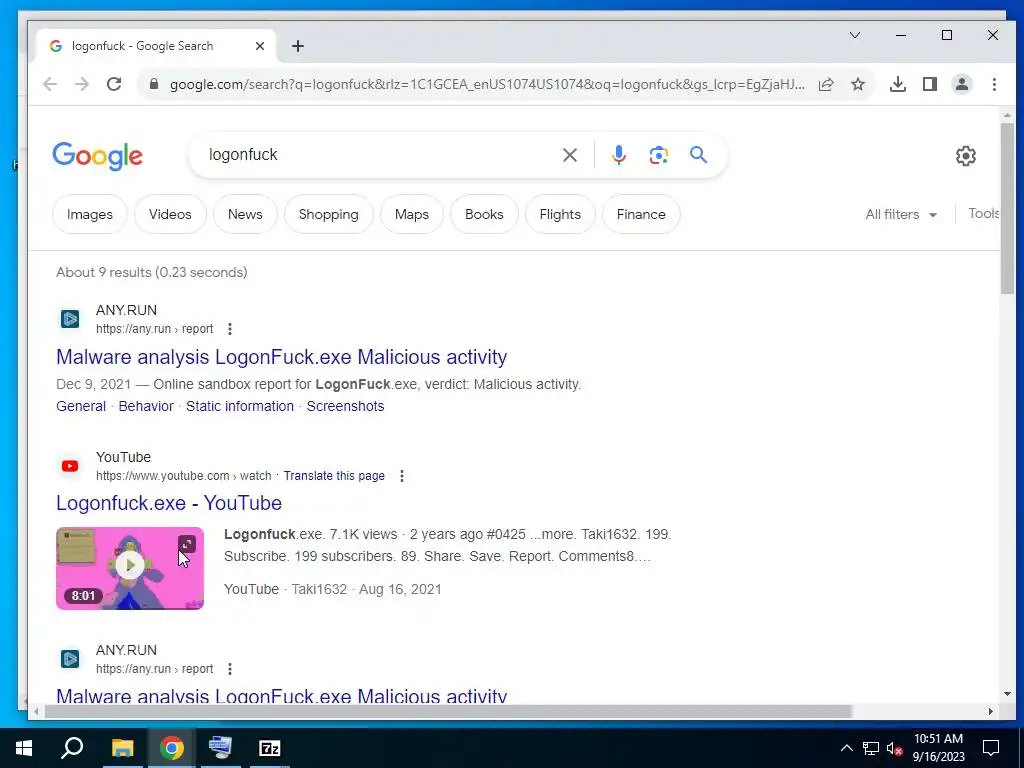Filter results by Videos
This screenshot has width=1024, height=768.
pyautogui.click(x=170, y=214)
